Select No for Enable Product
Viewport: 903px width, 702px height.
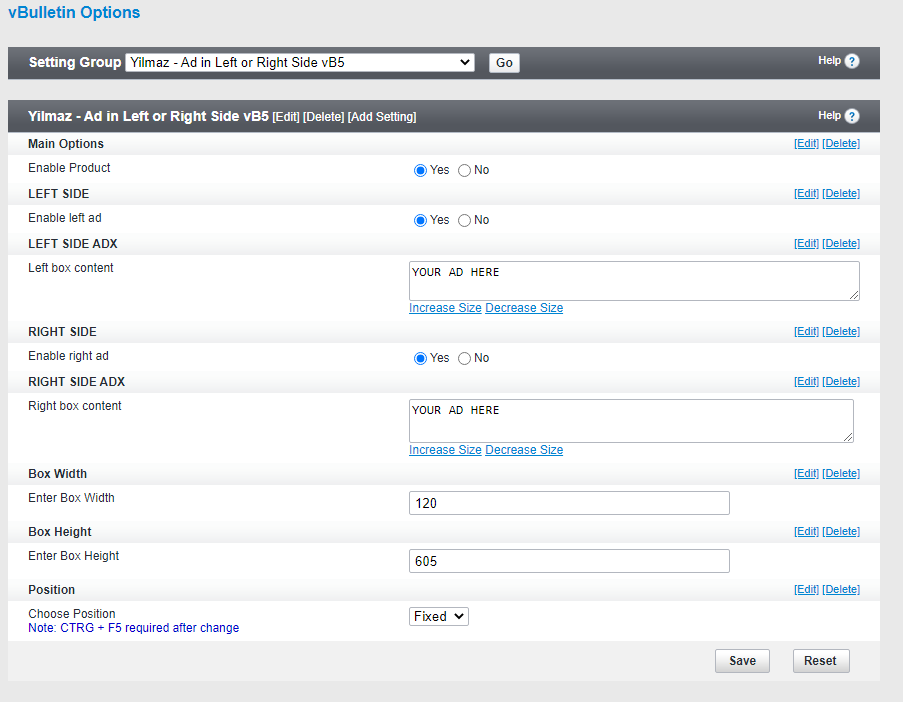point(464,170)
